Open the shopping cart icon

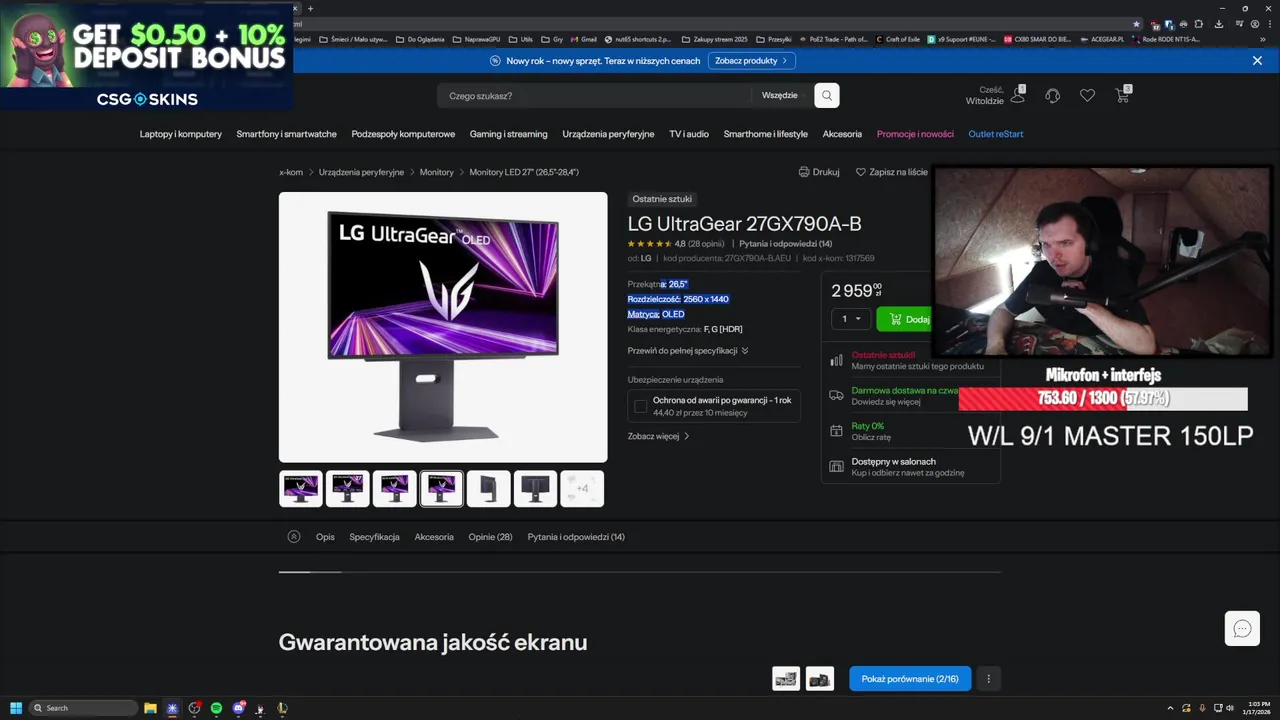tap(1122, 95)
